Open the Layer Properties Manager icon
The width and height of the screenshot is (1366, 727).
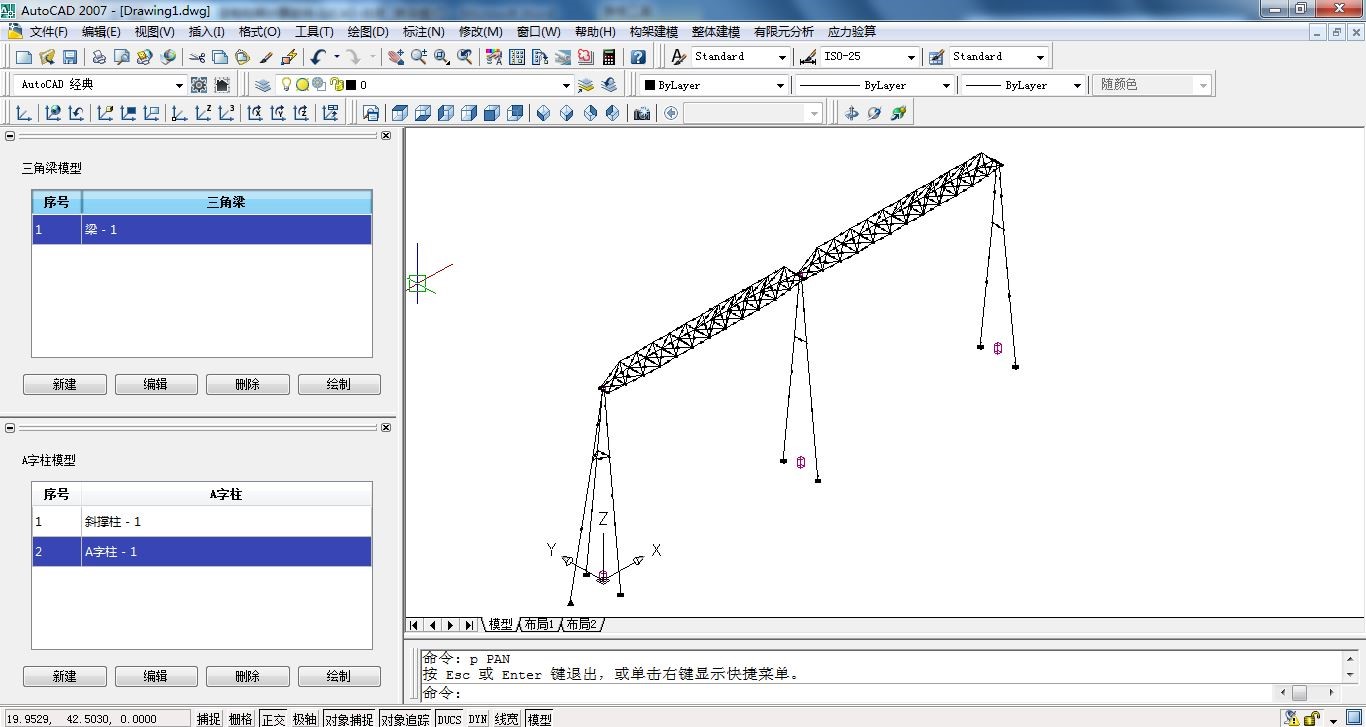(263, 85)
